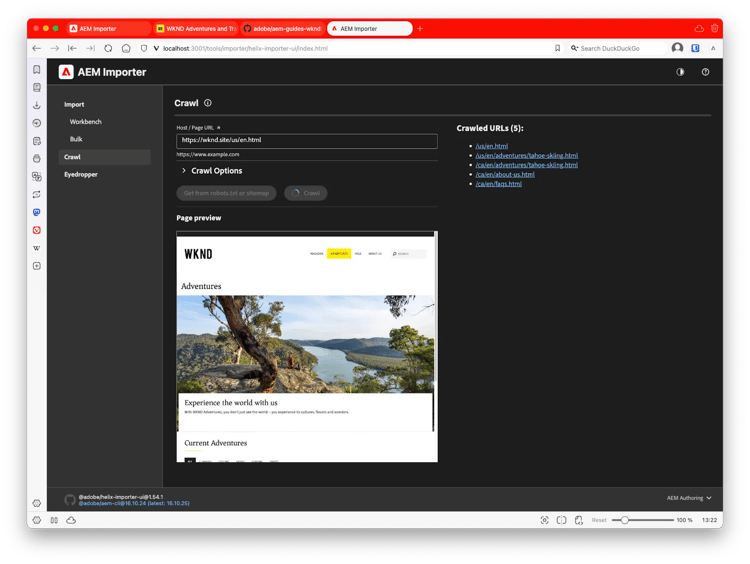750x564 pixels.
Task: Open the Reading List panel icon
Action: coord(37,87)
